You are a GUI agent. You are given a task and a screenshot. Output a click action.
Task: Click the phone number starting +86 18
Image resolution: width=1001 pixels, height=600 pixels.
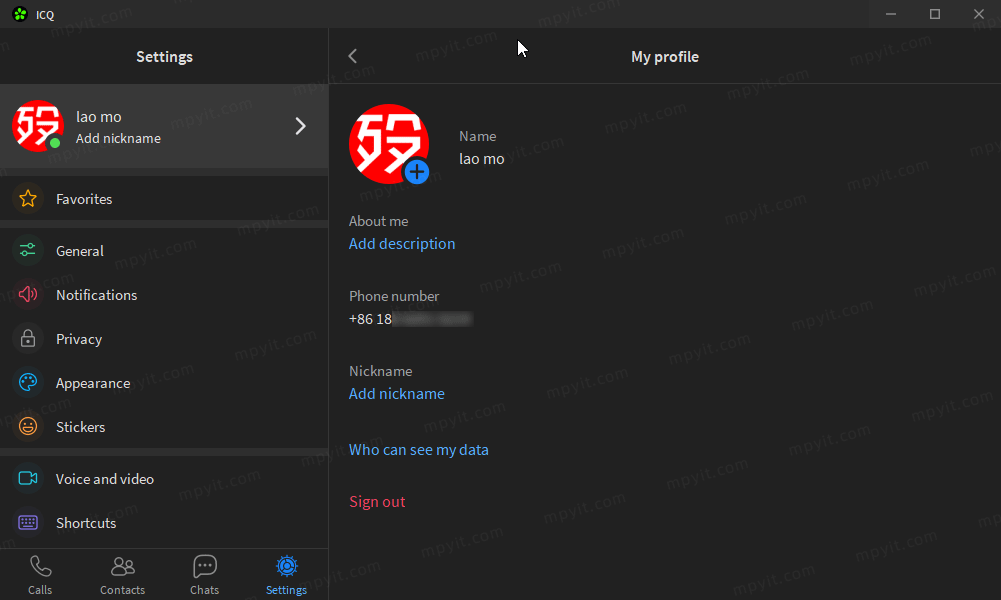click(x=410, y=319)
